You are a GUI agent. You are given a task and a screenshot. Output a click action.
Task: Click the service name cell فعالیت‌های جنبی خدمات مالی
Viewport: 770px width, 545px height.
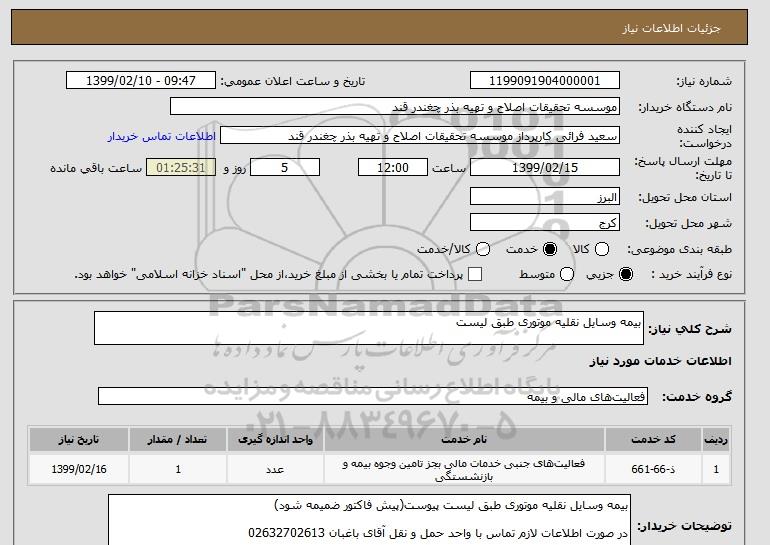tap(464, 469)
